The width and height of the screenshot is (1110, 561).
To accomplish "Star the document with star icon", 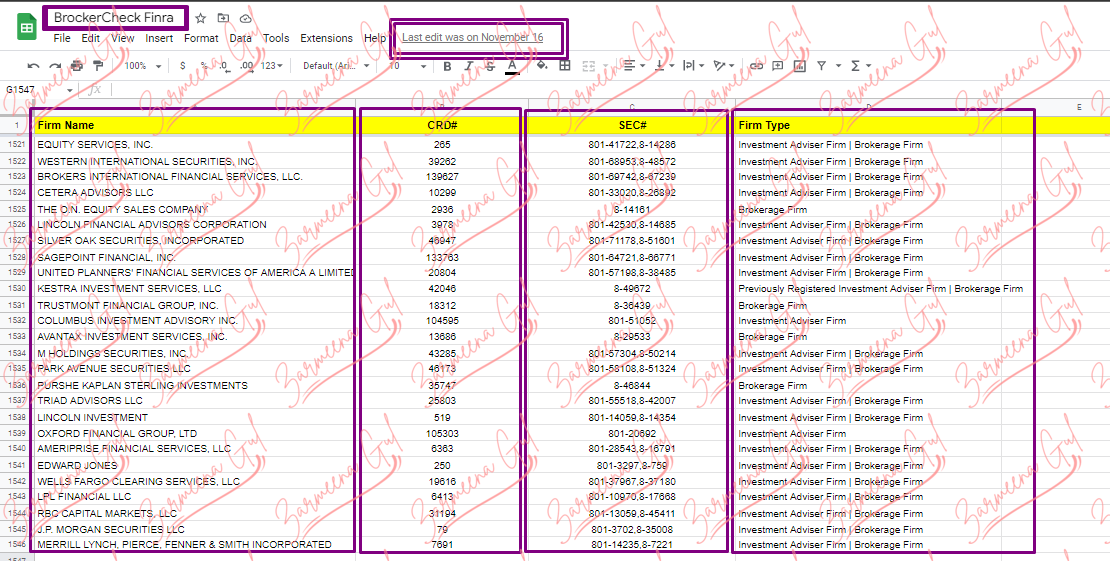I will click(x=200, y=18).
